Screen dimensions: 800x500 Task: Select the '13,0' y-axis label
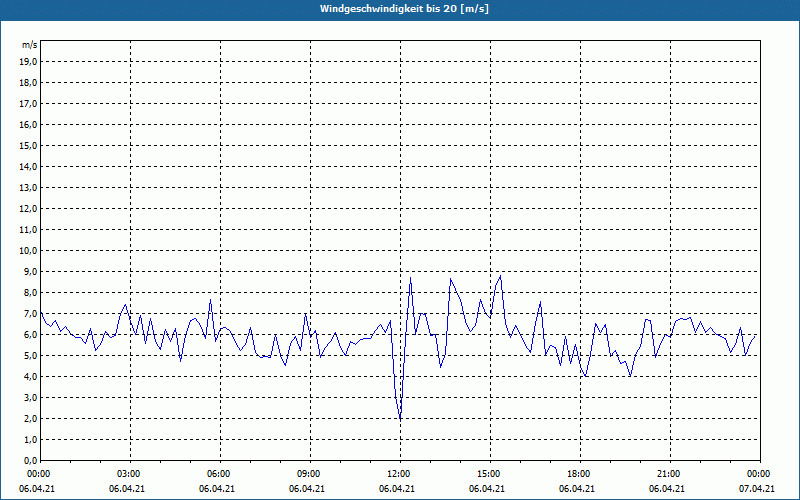point(28,187)
